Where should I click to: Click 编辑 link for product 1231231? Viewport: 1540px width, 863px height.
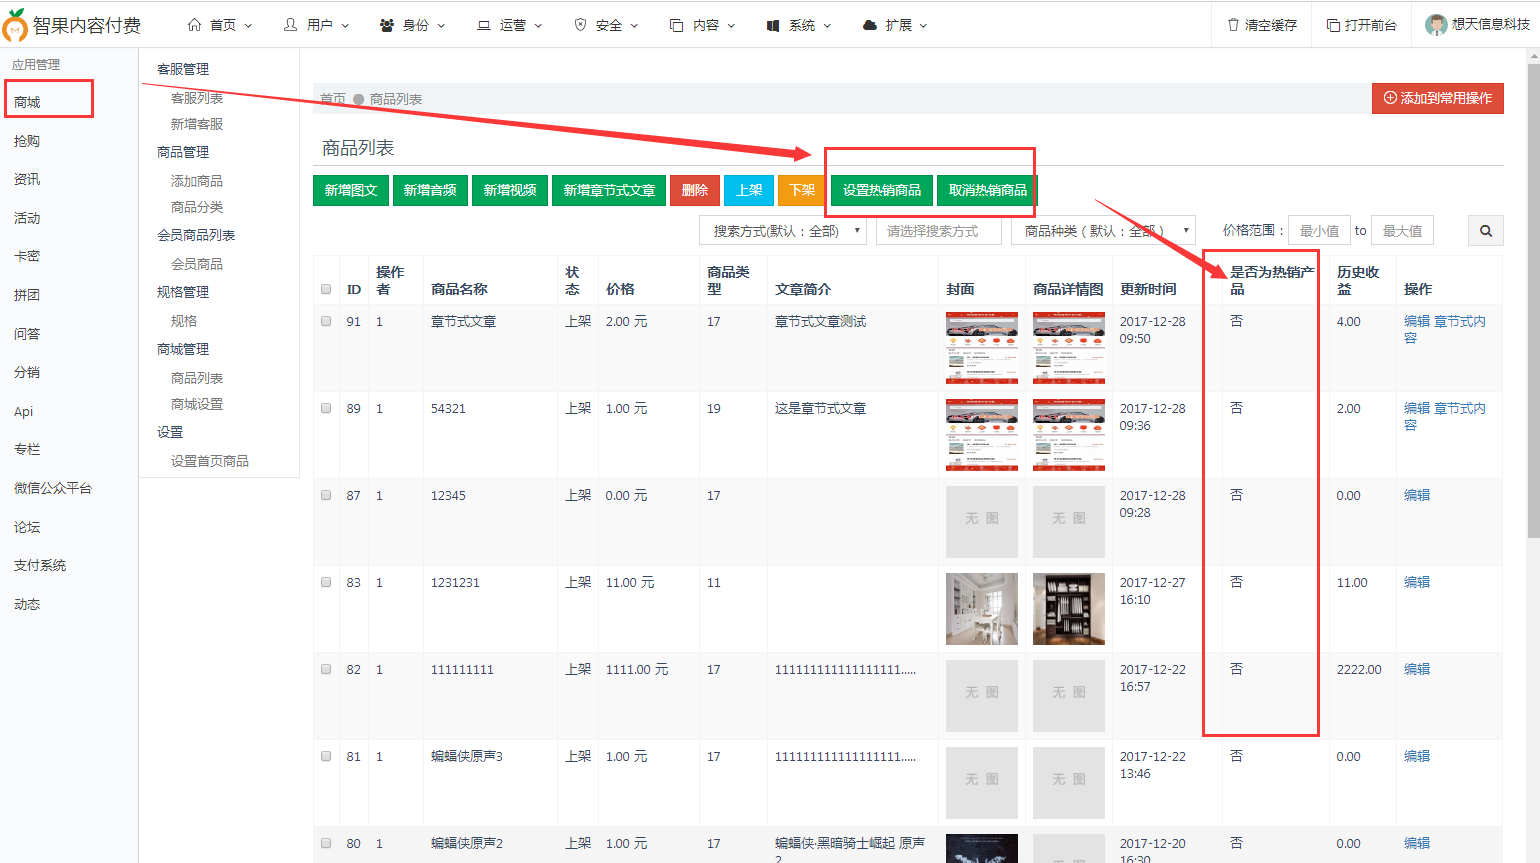click(1417, 582)
